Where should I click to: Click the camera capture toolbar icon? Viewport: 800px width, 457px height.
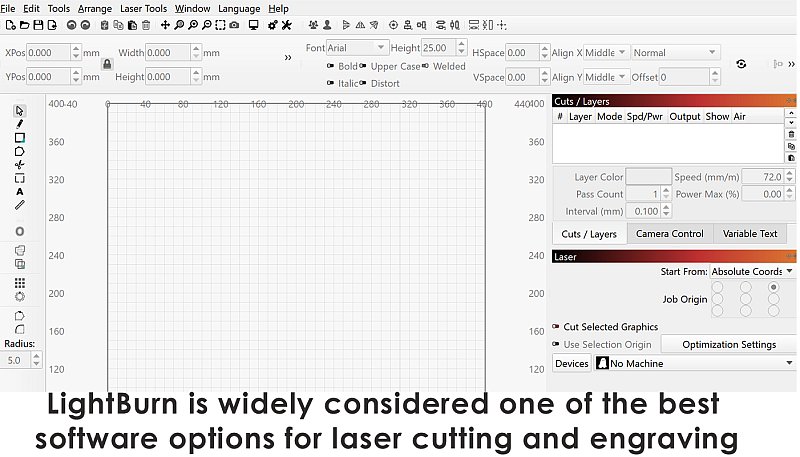(x=234, y=24)
